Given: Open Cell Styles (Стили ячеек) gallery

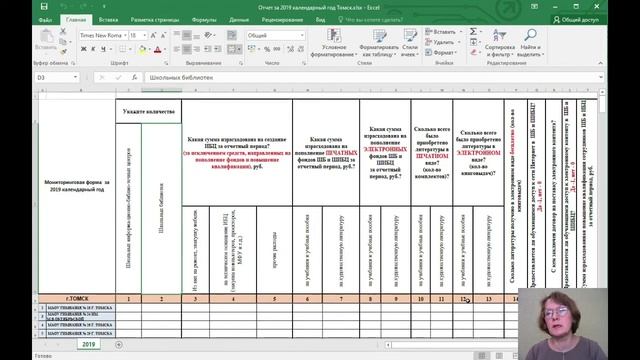Looking at the screenshot, I should point(409,43).
